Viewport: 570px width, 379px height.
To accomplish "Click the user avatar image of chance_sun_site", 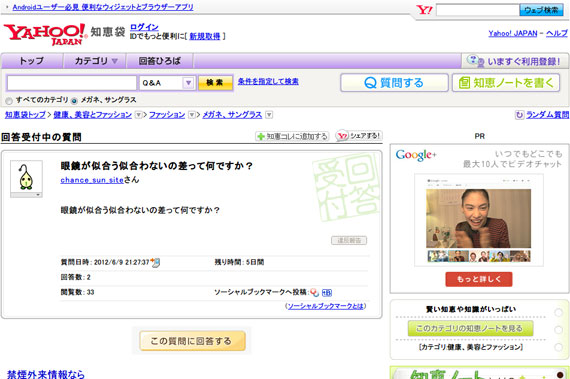I will tap(26, 177).
